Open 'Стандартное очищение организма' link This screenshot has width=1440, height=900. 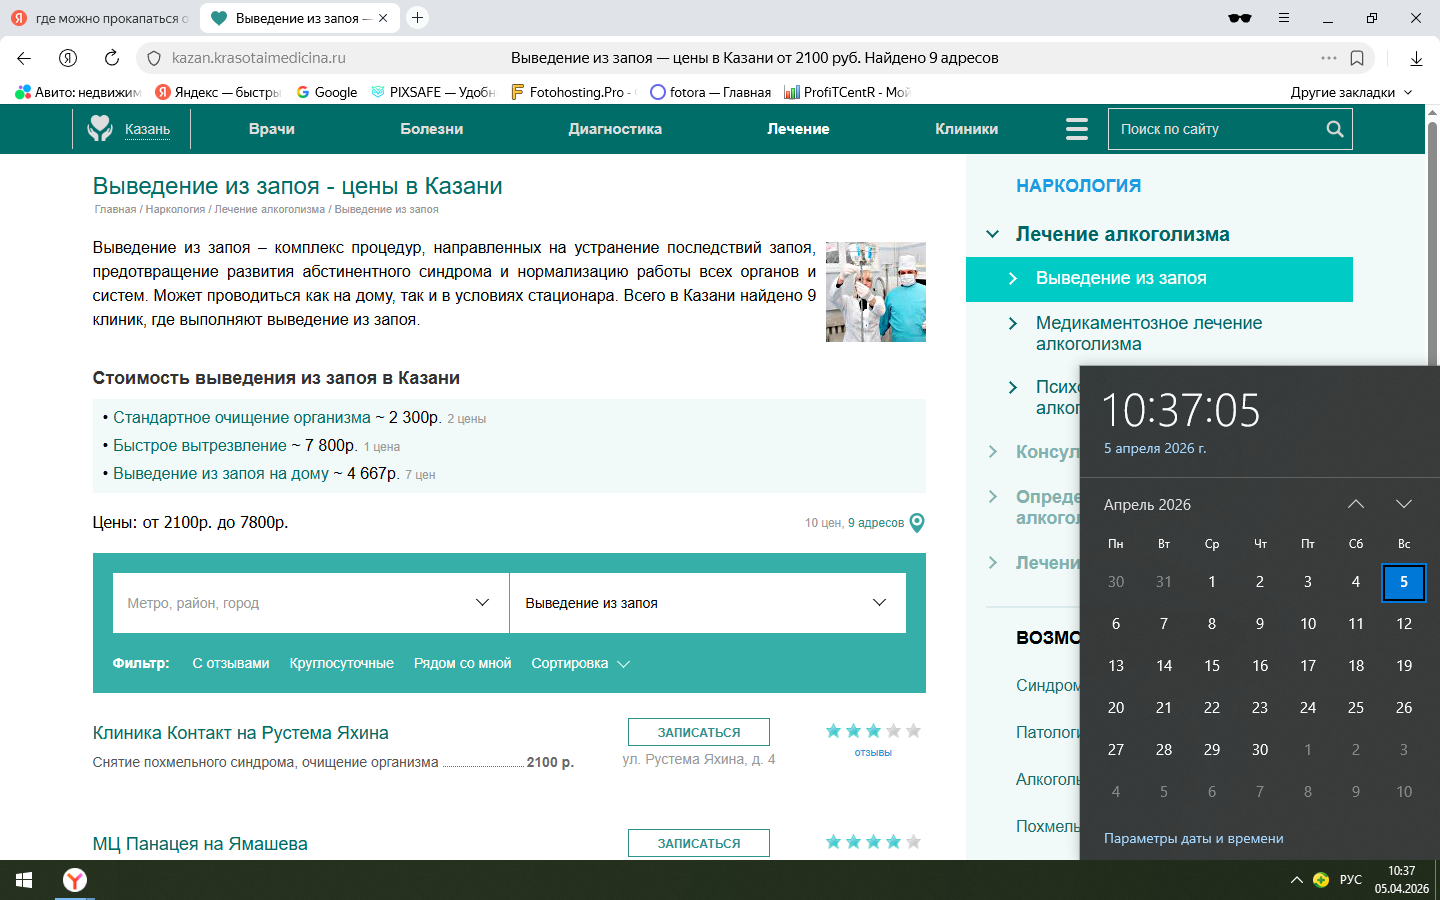(241, 417)
